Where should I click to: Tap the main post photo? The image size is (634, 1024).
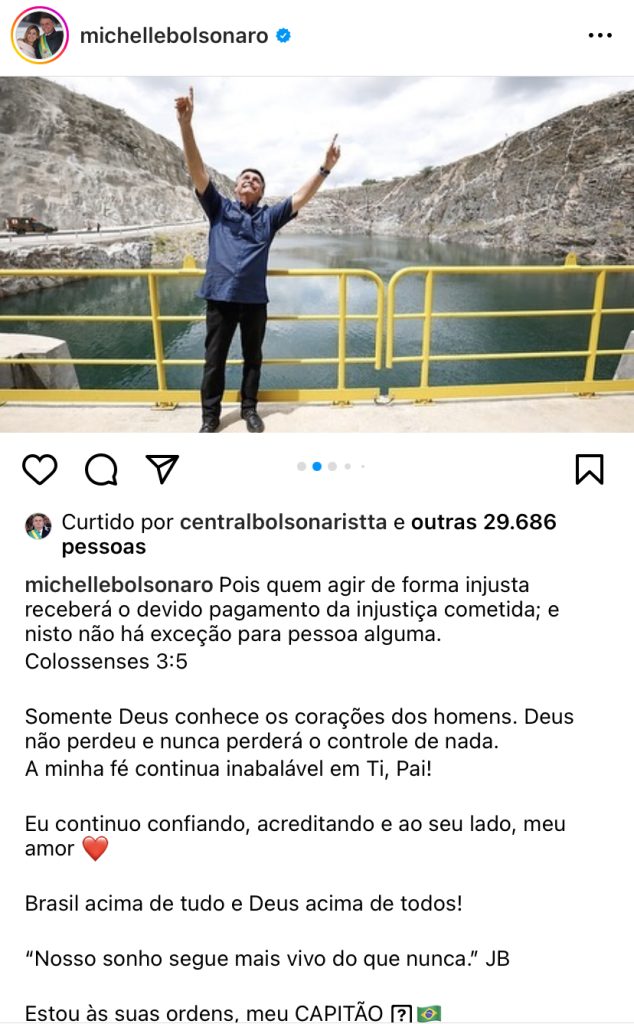(317, 255)
